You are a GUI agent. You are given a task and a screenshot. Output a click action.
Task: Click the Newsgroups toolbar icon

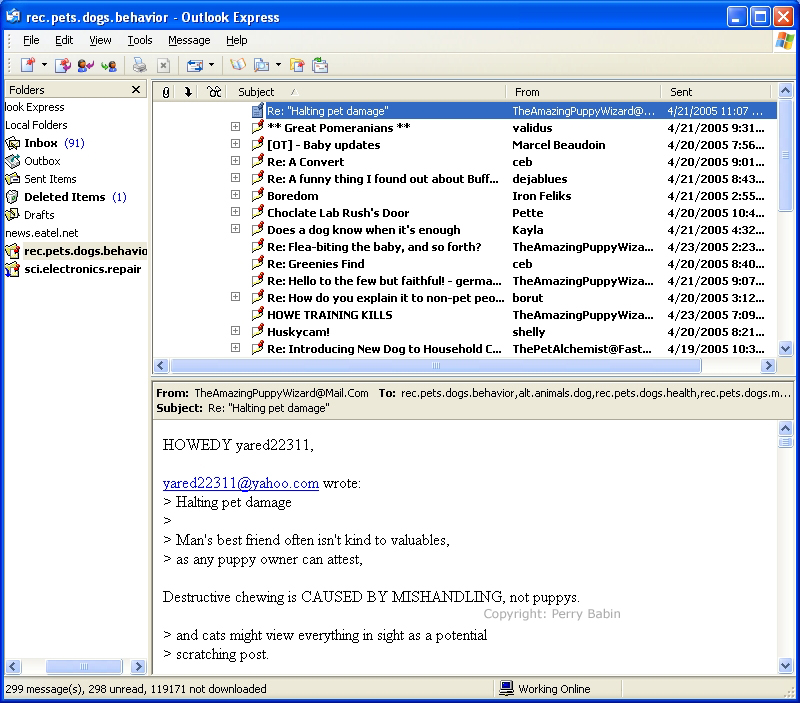(x=297, y=65)
